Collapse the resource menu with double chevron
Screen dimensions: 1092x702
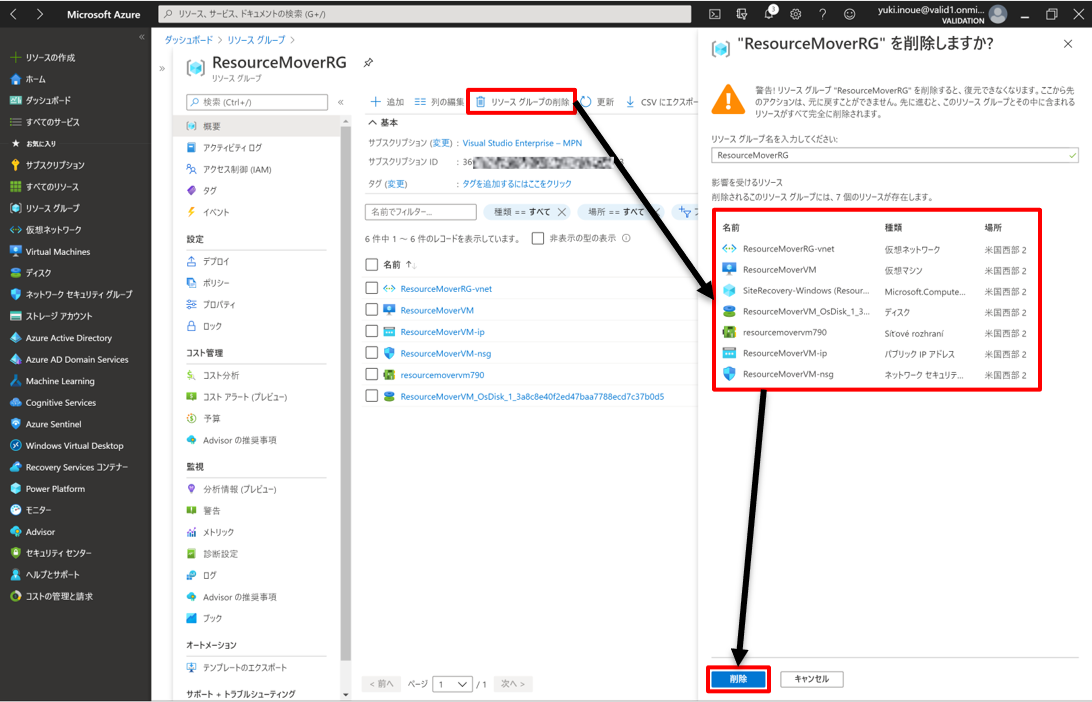point(341,102)
